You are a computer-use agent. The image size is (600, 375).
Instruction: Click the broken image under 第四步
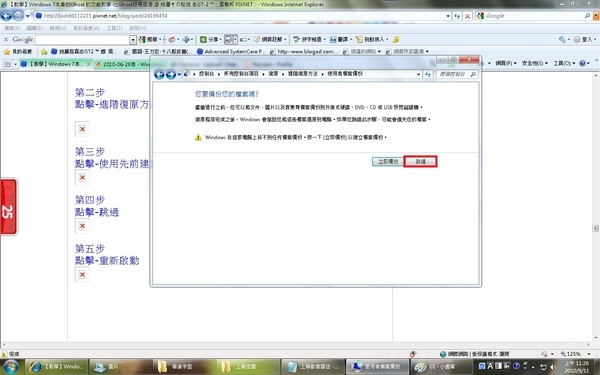click(82, 226)
